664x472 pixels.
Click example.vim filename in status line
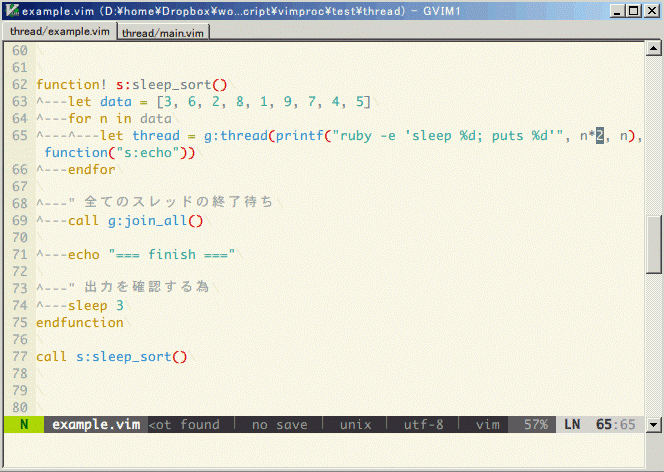click(x=96, y=424)
